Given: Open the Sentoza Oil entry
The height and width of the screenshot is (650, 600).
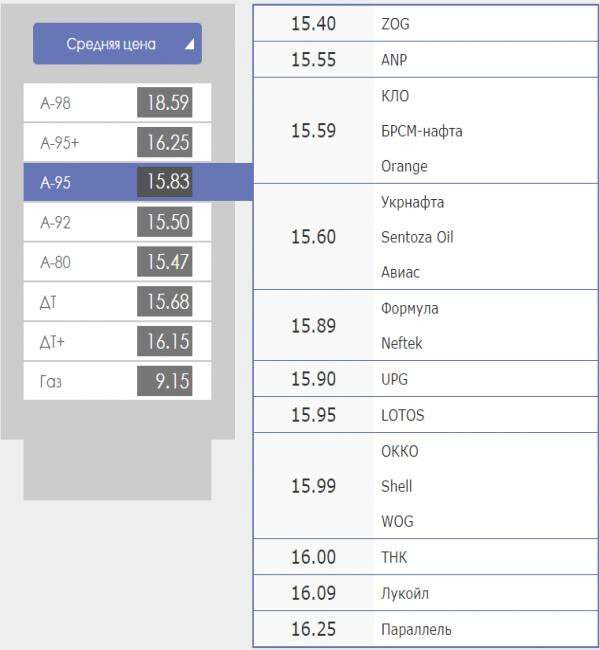Looking at the screenshot, I should tap(417, 237).
